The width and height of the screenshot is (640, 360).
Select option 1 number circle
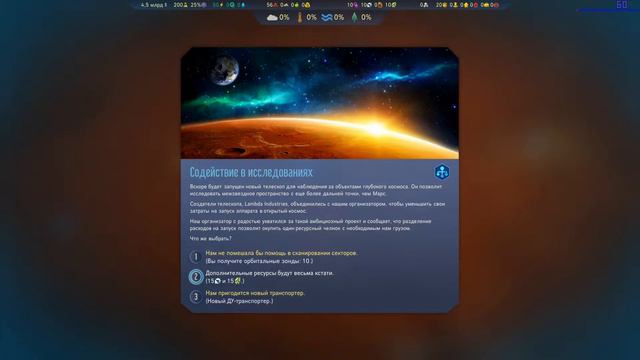tap(196, 257)
